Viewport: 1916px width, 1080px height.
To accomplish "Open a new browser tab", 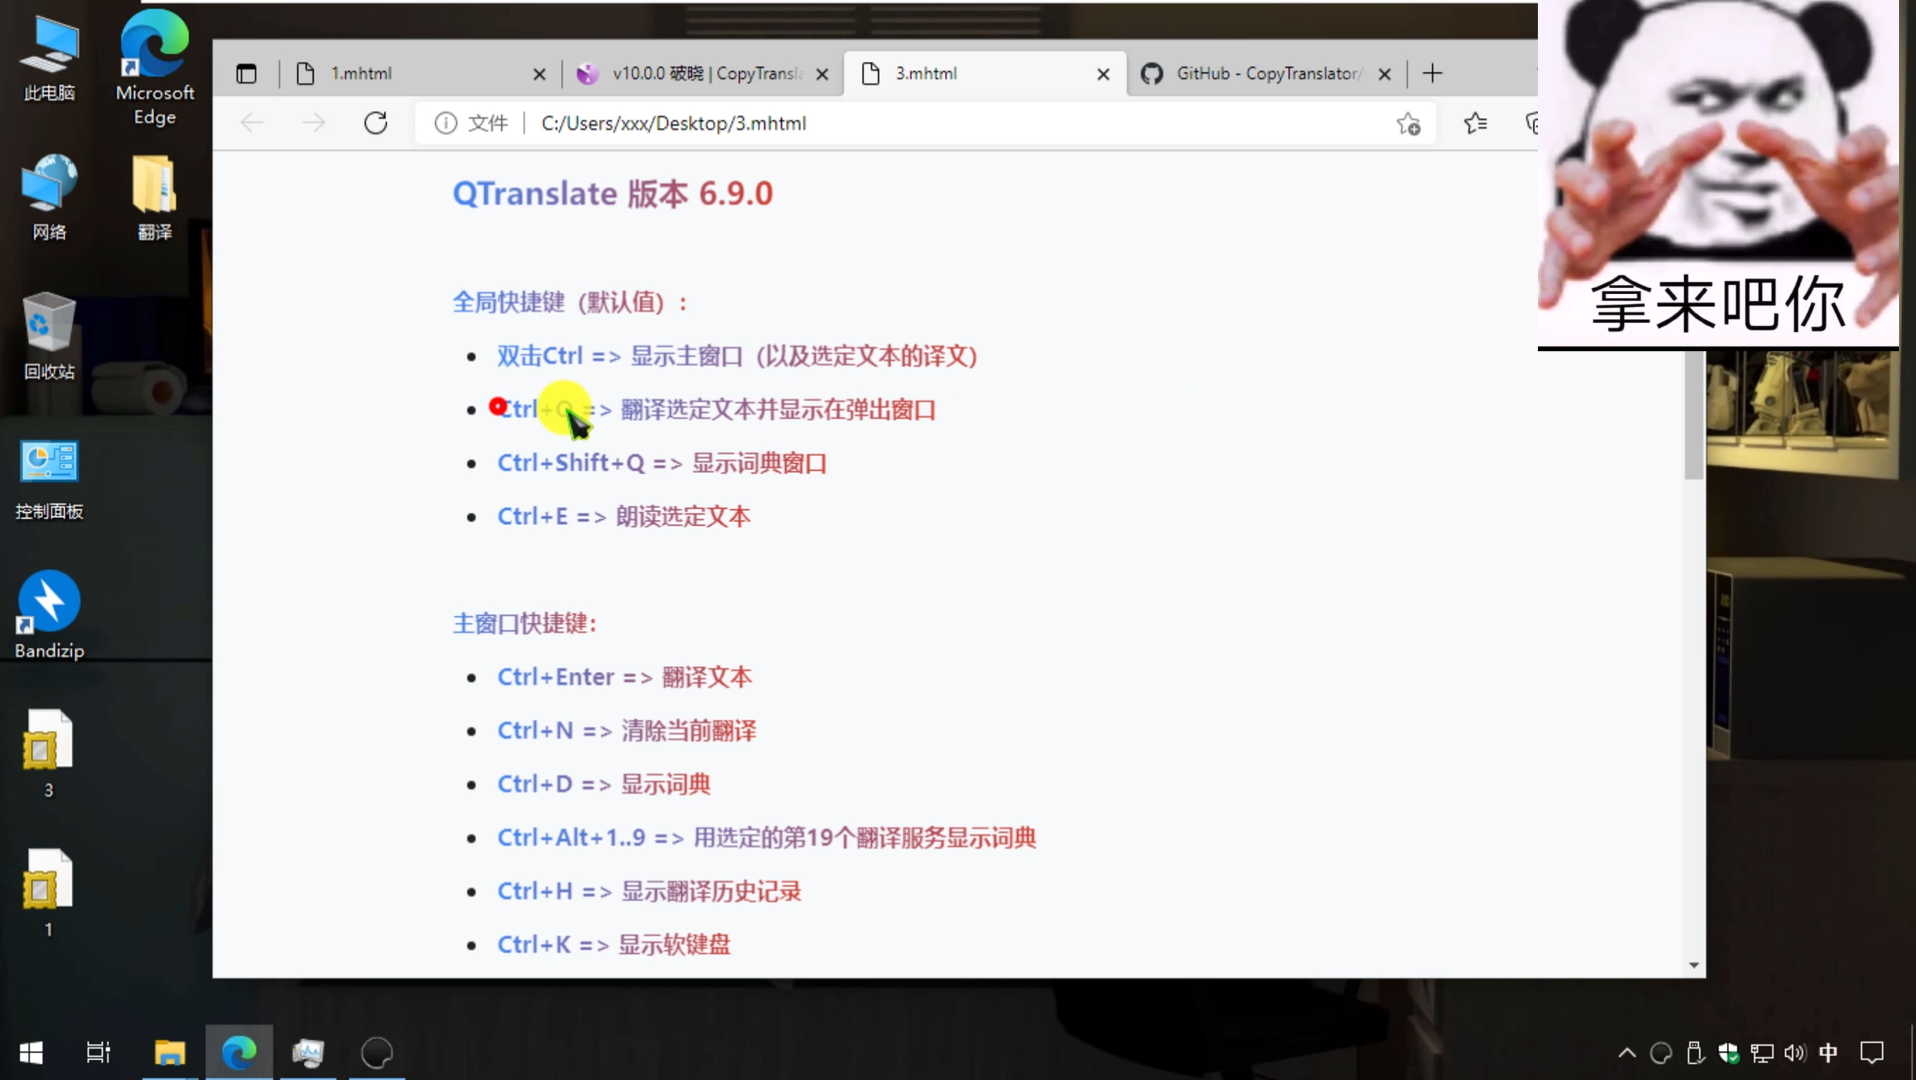I will tap(1432, 73).
